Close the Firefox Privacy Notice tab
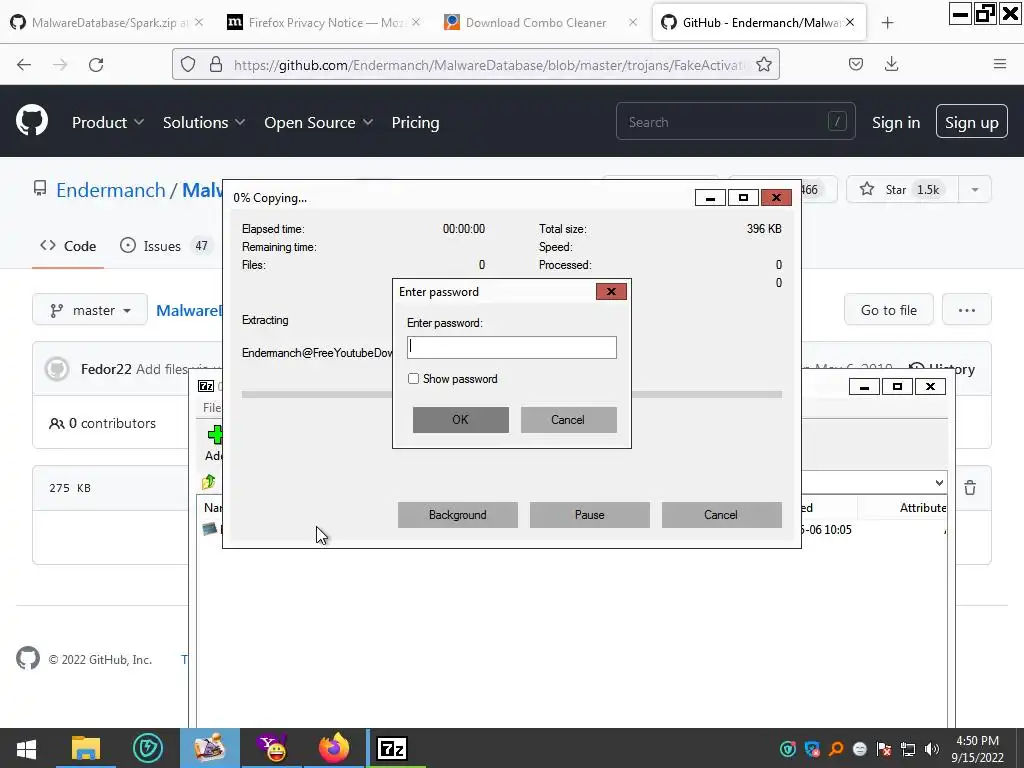The width and height of the screenshot is (1024, 768). 416,23
